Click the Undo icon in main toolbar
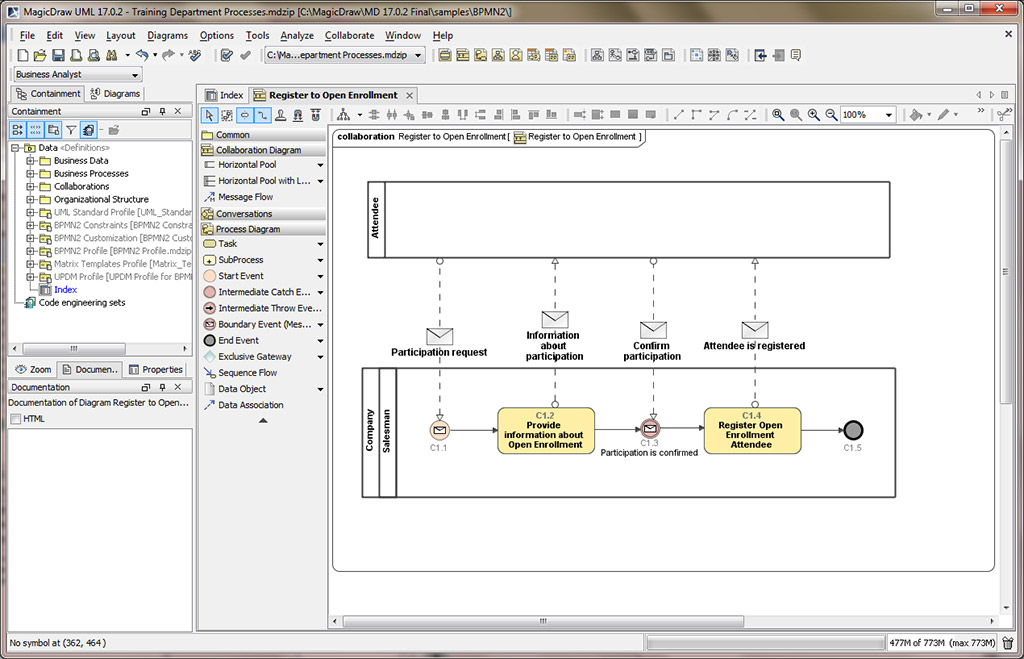 click(143, 55)
